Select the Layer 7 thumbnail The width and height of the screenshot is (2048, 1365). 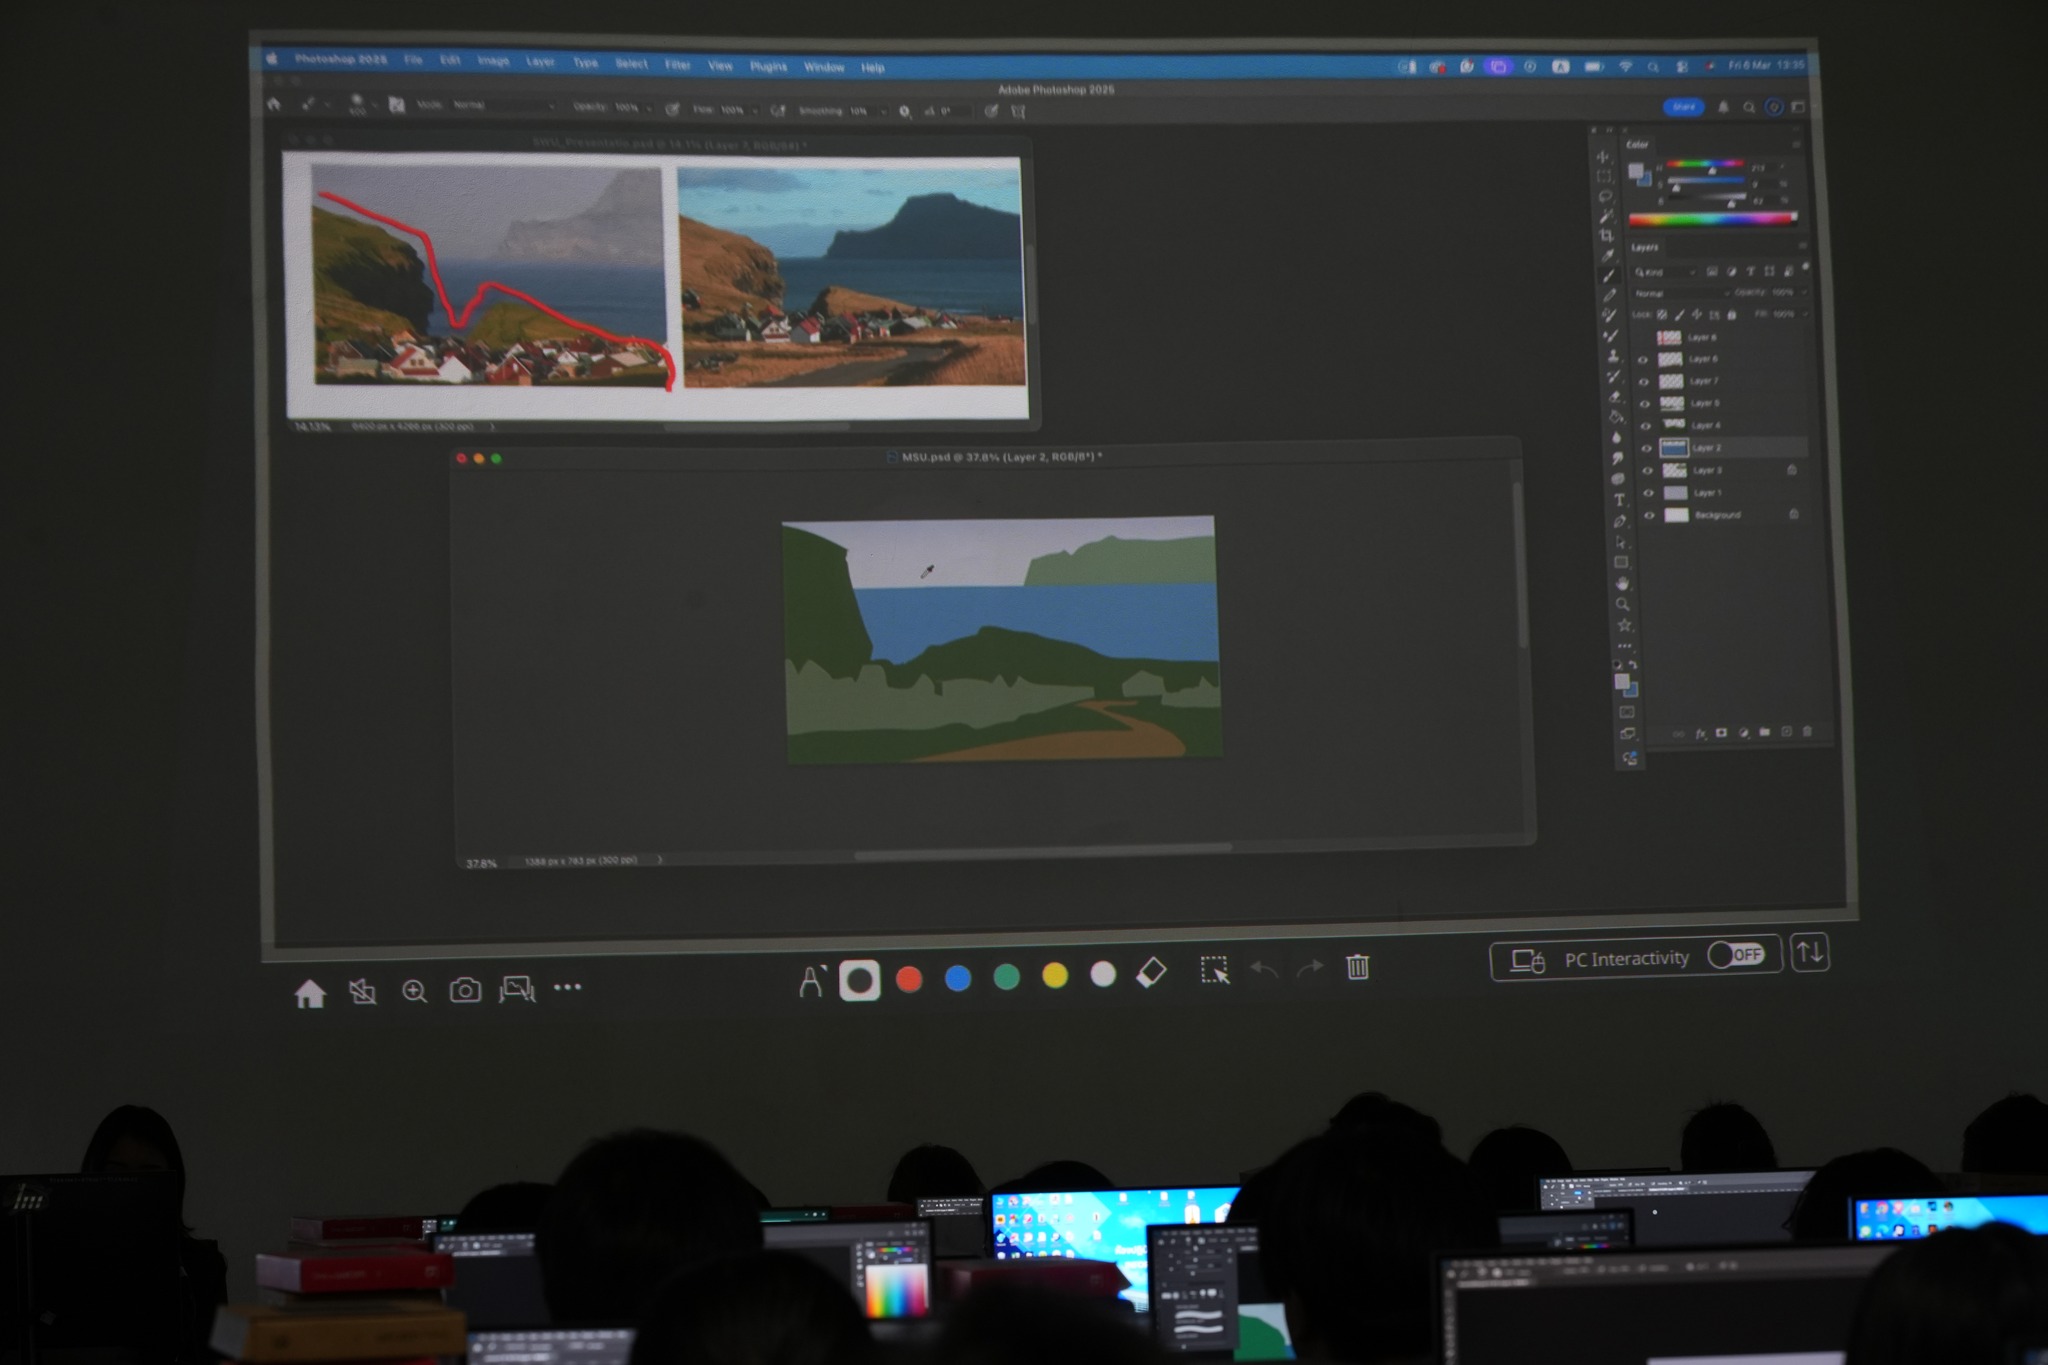click(x=1671, y=382)
